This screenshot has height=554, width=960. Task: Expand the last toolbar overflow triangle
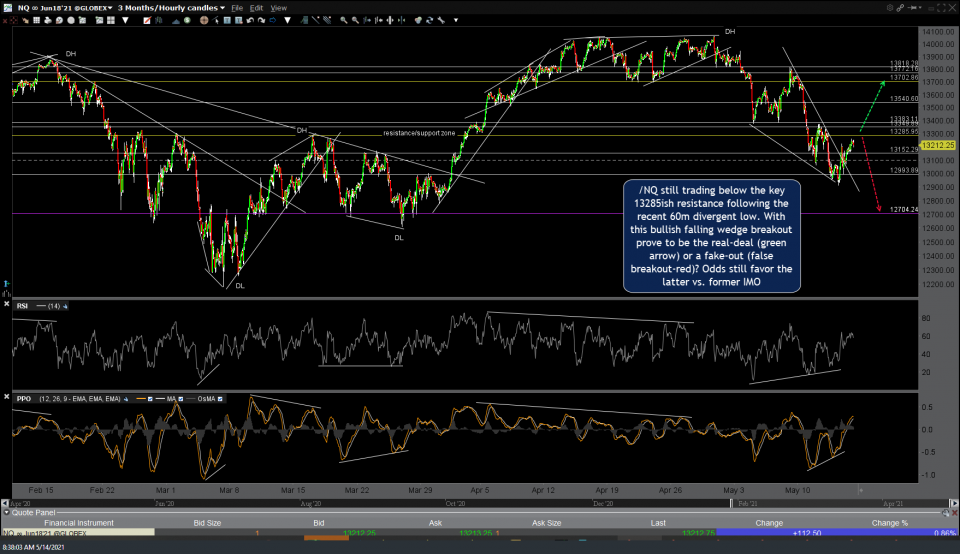(x=456, y=20)
